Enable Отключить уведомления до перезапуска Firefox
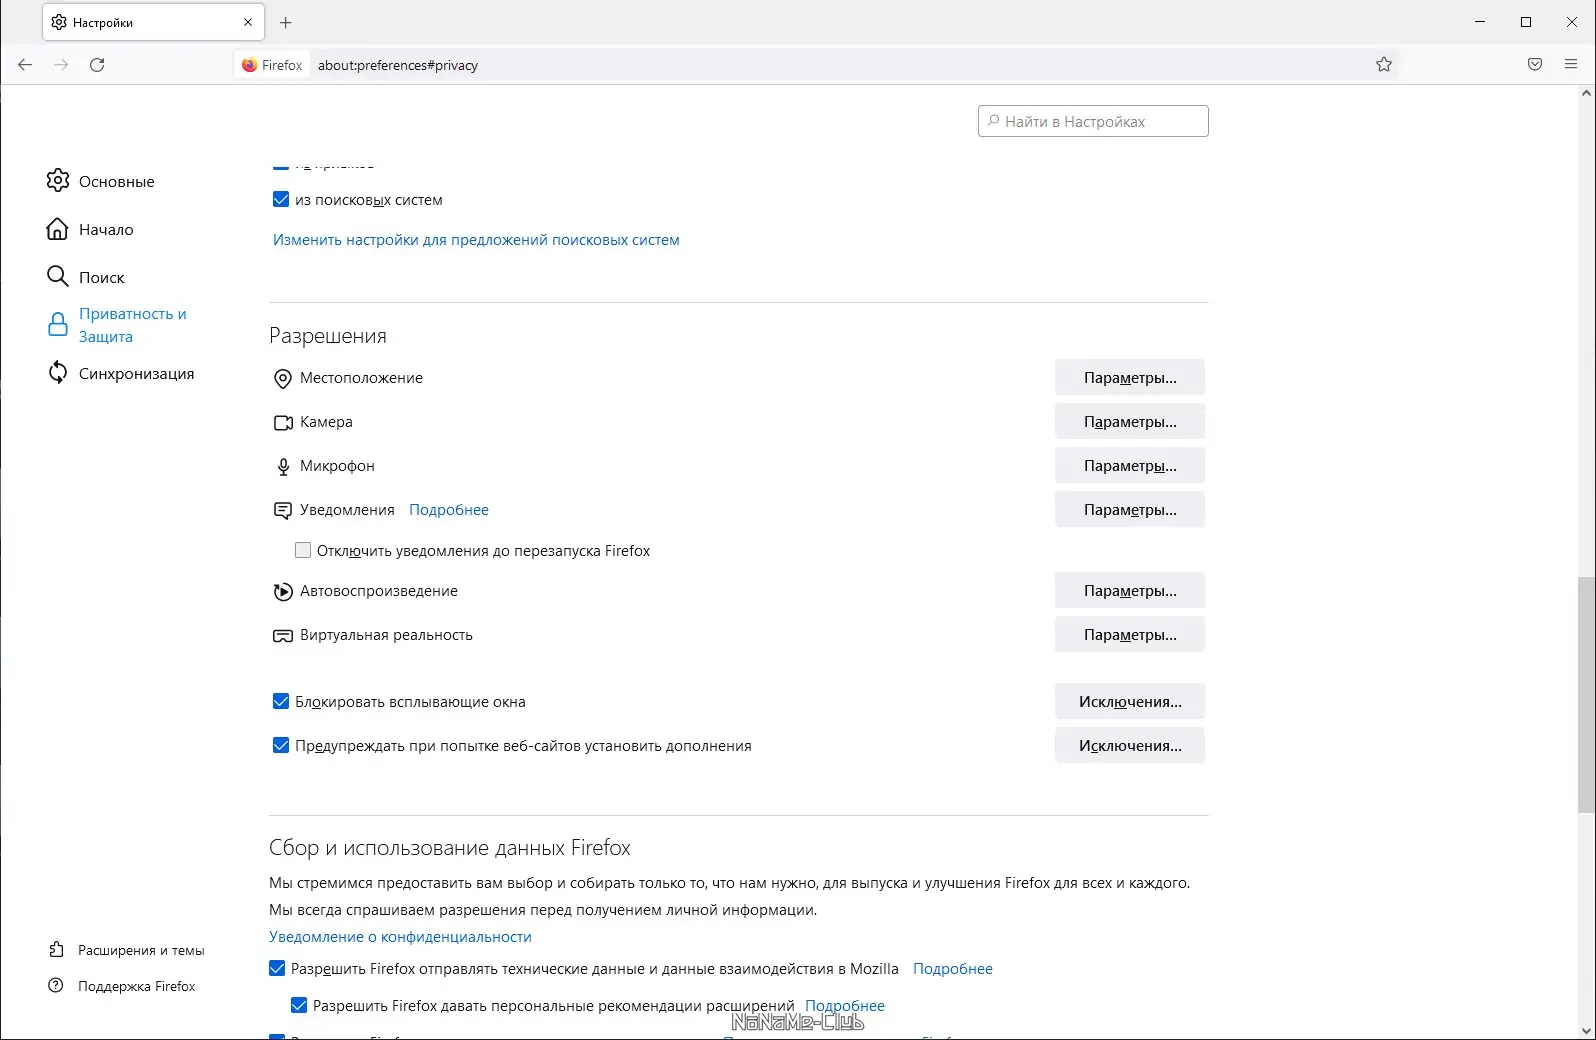The image size is (1596, 1040). pos(303,551)
